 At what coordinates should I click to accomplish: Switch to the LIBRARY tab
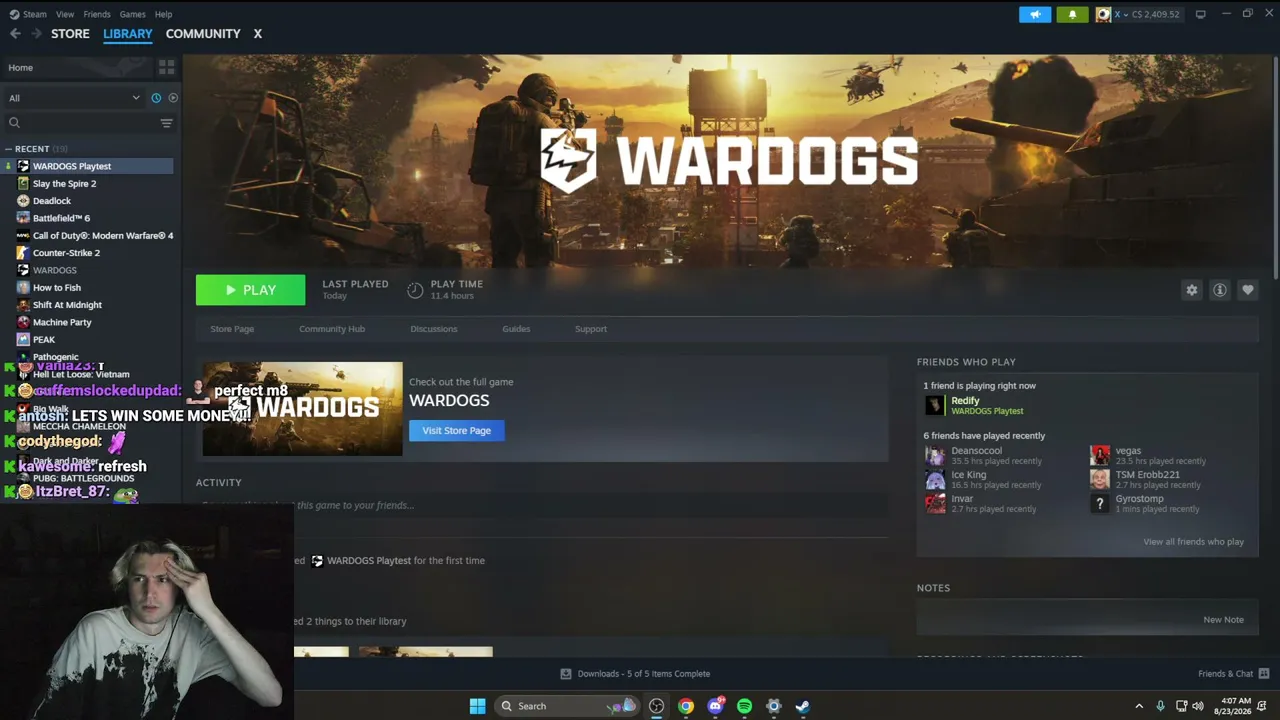(128, 34)
